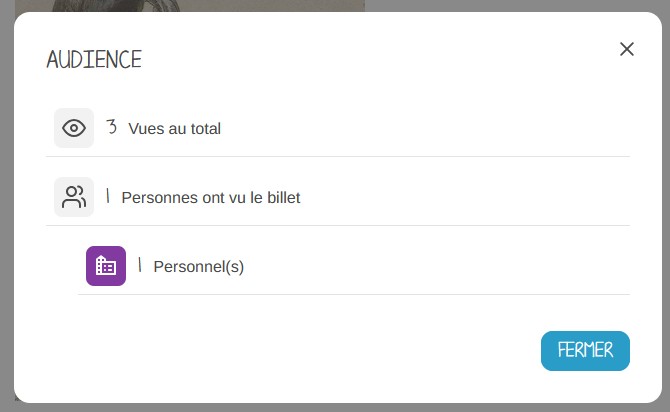670x412 pixels.
Task: Click the divider under 'Personnes ont vu le billet'
Action: pos(338,226)
